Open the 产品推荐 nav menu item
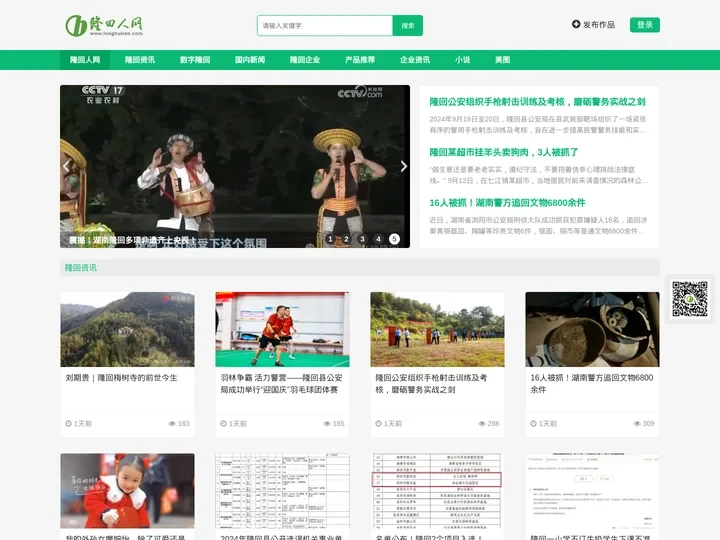This screenshot has width=720, height=540. [360, 60]
